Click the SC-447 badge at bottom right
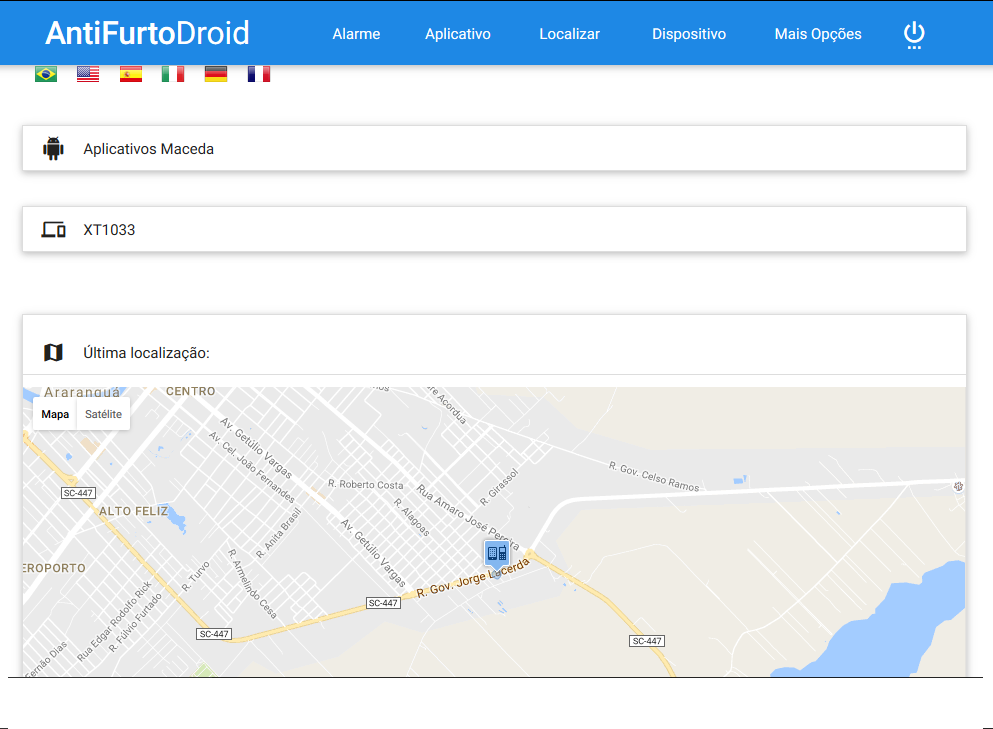Viewport: 993px width, 729px height. pyautogui.click(x=647, y=641)
